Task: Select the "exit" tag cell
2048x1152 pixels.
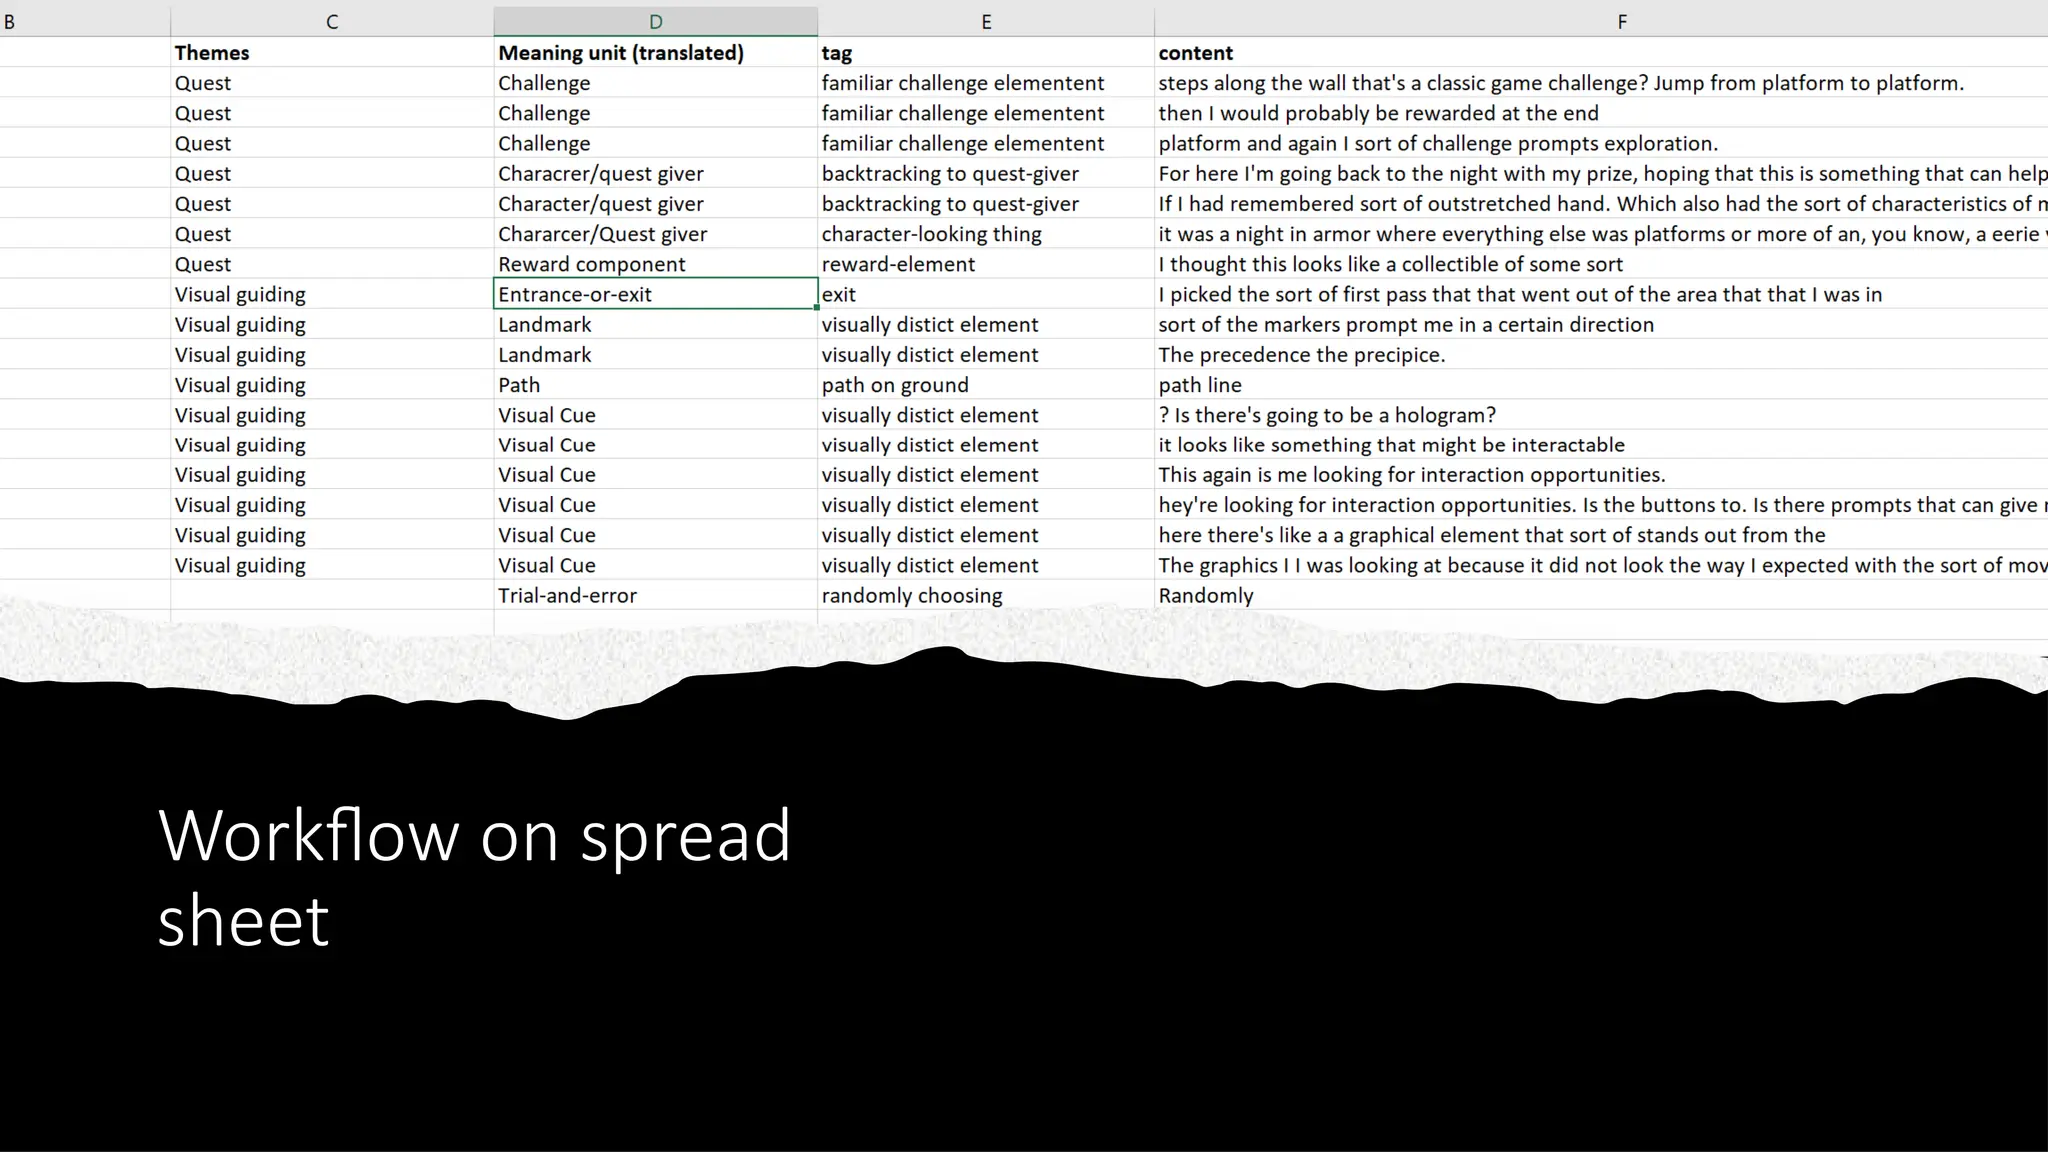Action: [986, 294]
